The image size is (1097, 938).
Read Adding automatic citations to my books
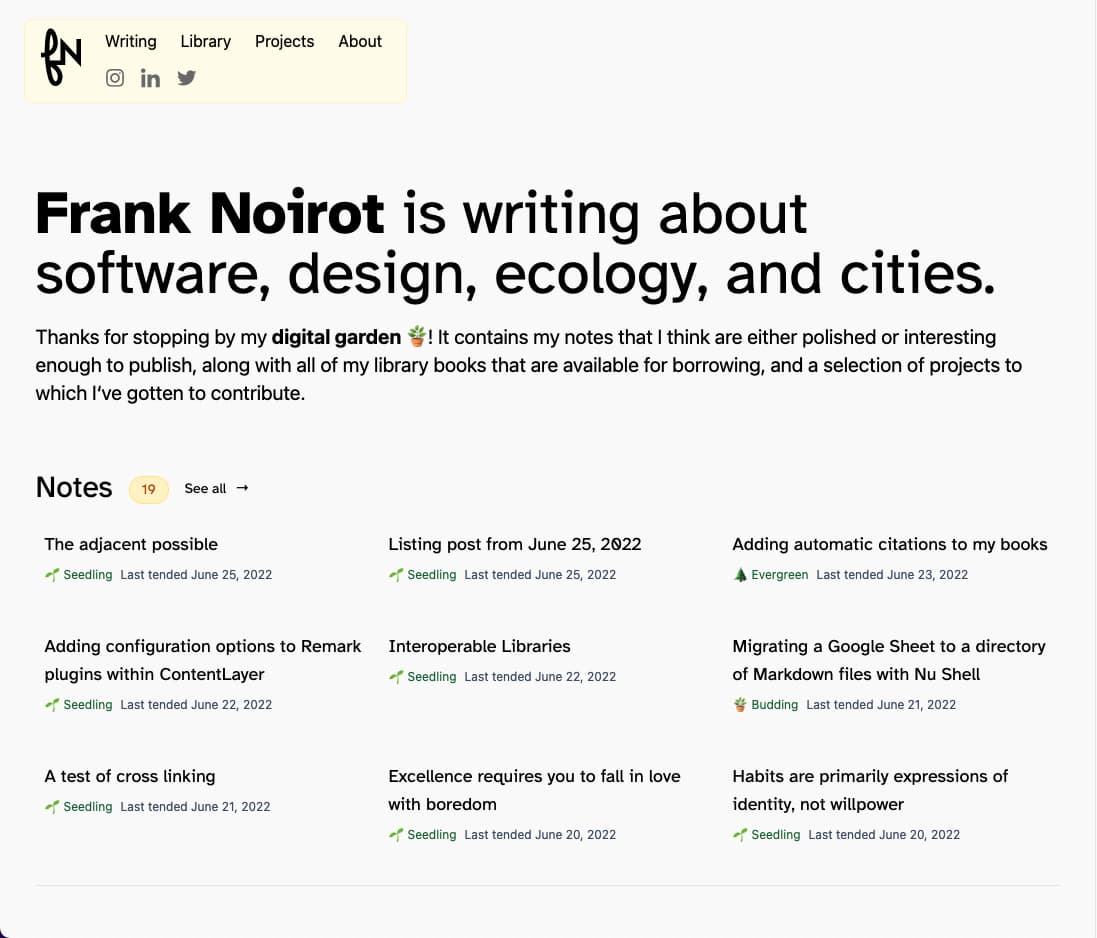click(x=889, y=544)
